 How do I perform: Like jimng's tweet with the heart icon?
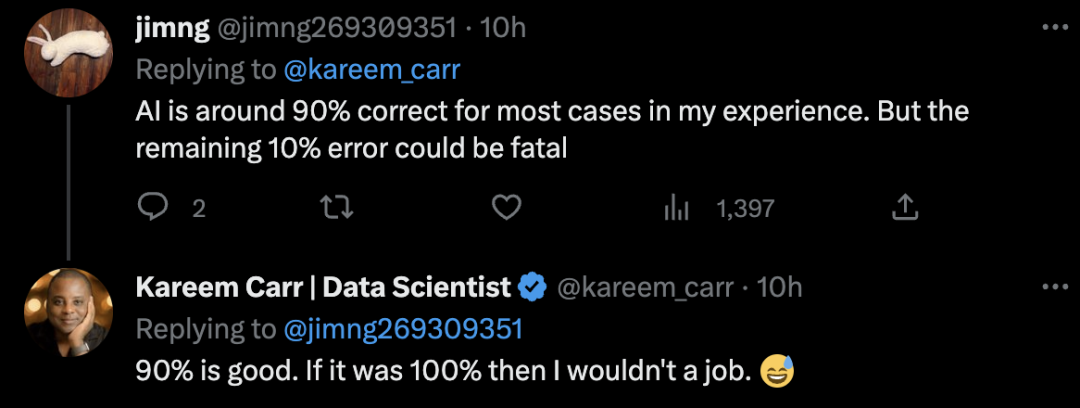pyautogui.click(x=508, y=207)
